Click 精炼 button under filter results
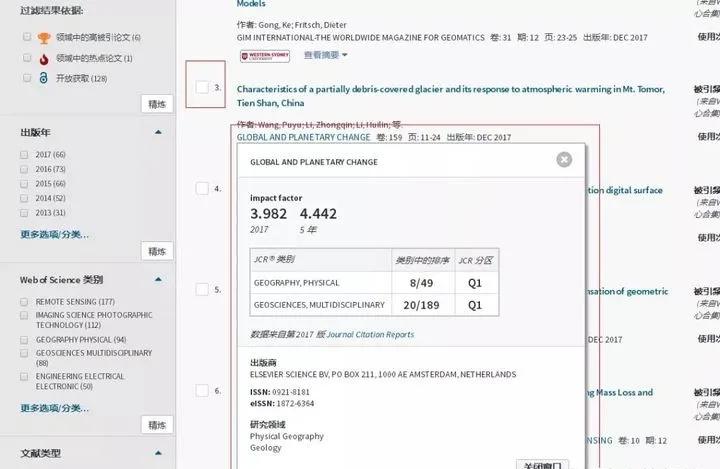Screen dimensions: 720x469 [x=157, y=104]
